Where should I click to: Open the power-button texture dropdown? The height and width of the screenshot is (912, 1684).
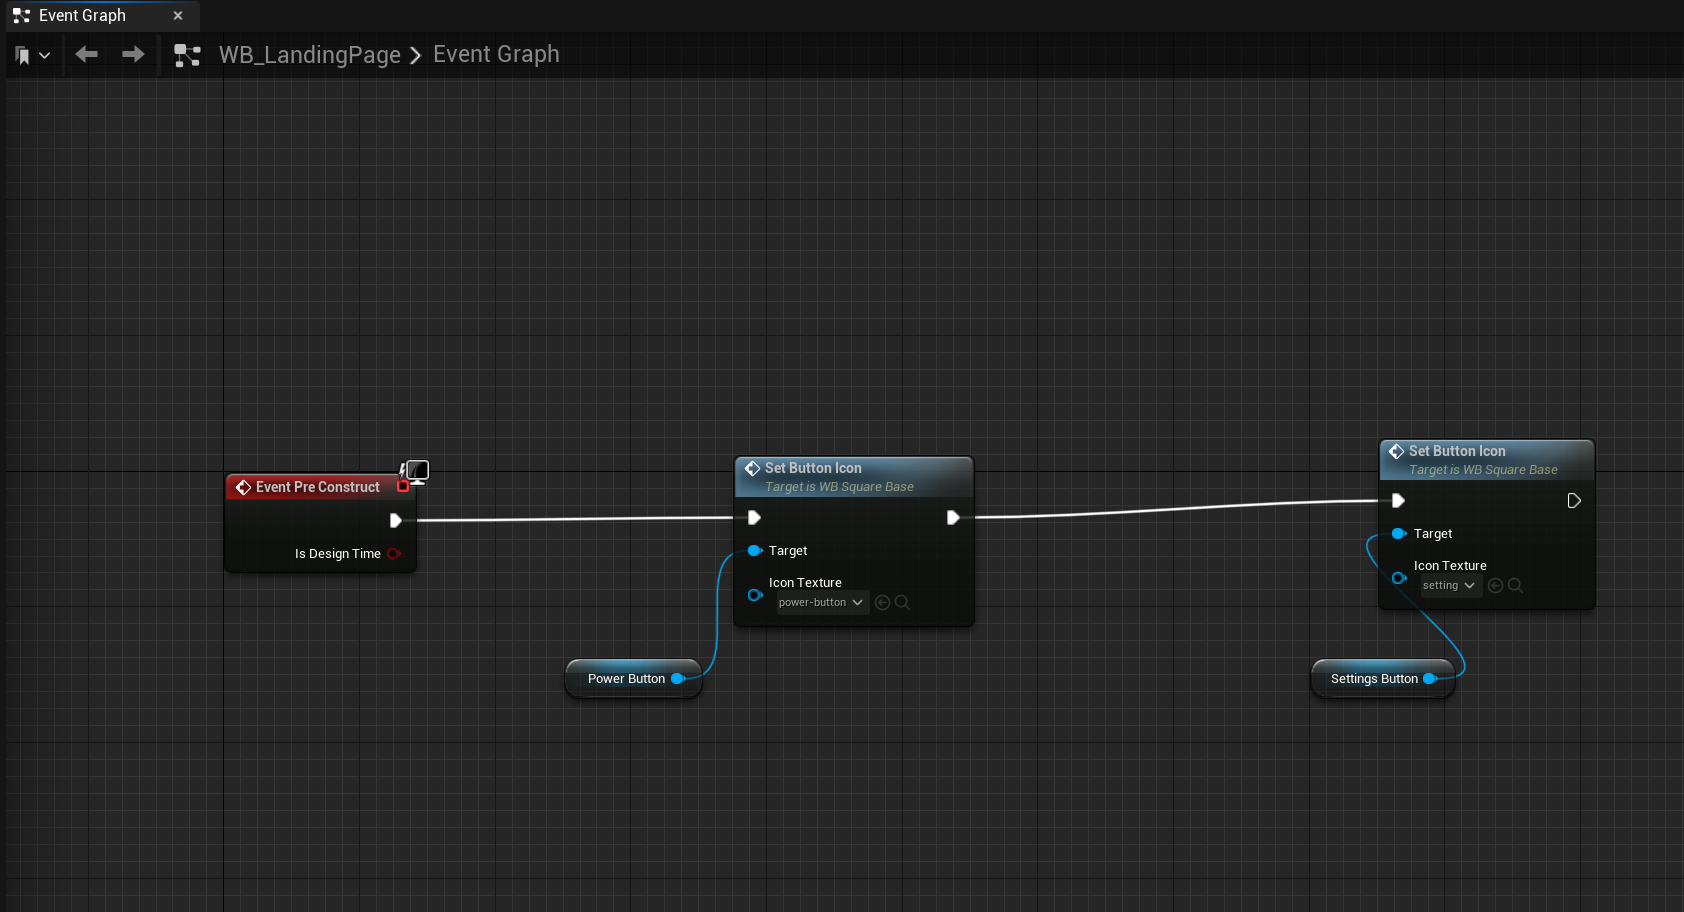(822, 602)
